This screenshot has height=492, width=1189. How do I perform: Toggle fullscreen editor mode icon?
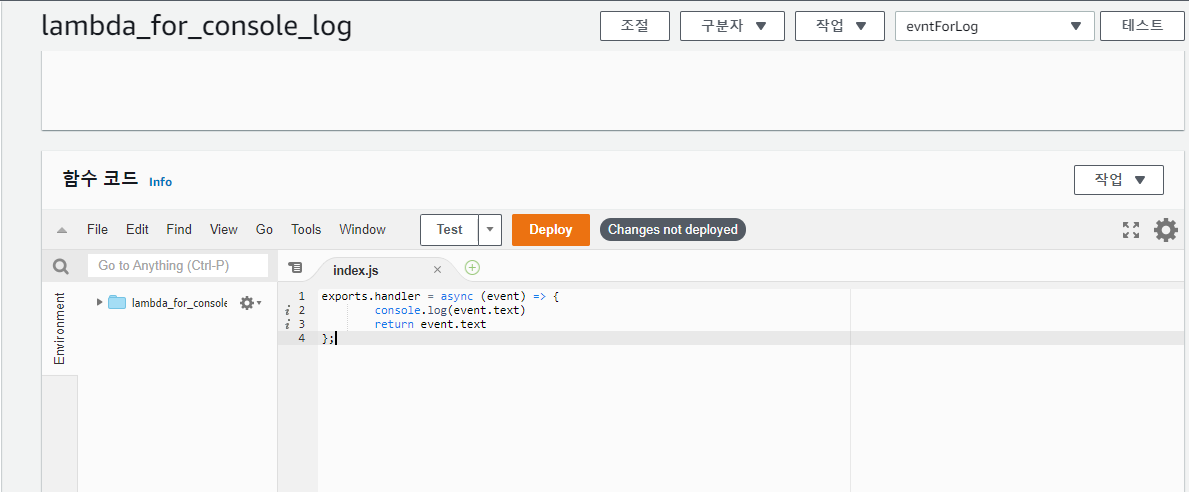(x=1131, y=230)
